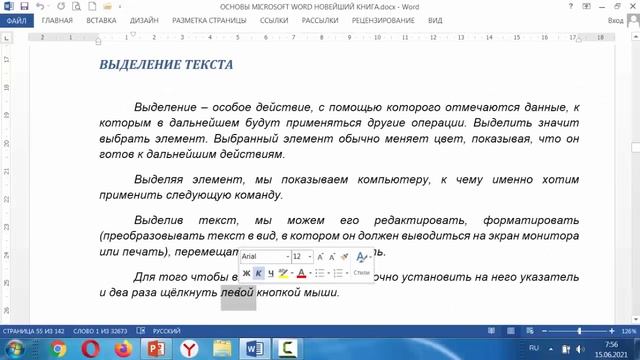Open the РАЗМЕТКА СТРАНИЦЫ tab

209,20
